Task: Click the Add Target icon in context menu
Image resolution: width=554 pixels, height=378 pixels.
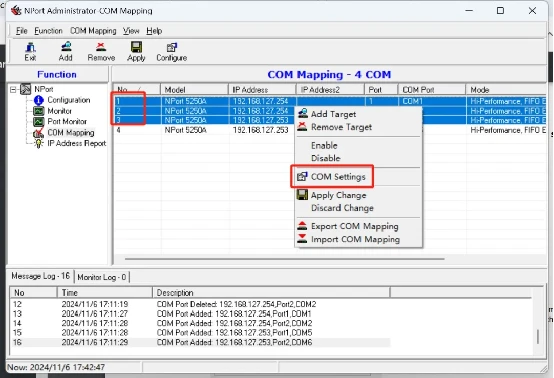Action: pos(302,113)
